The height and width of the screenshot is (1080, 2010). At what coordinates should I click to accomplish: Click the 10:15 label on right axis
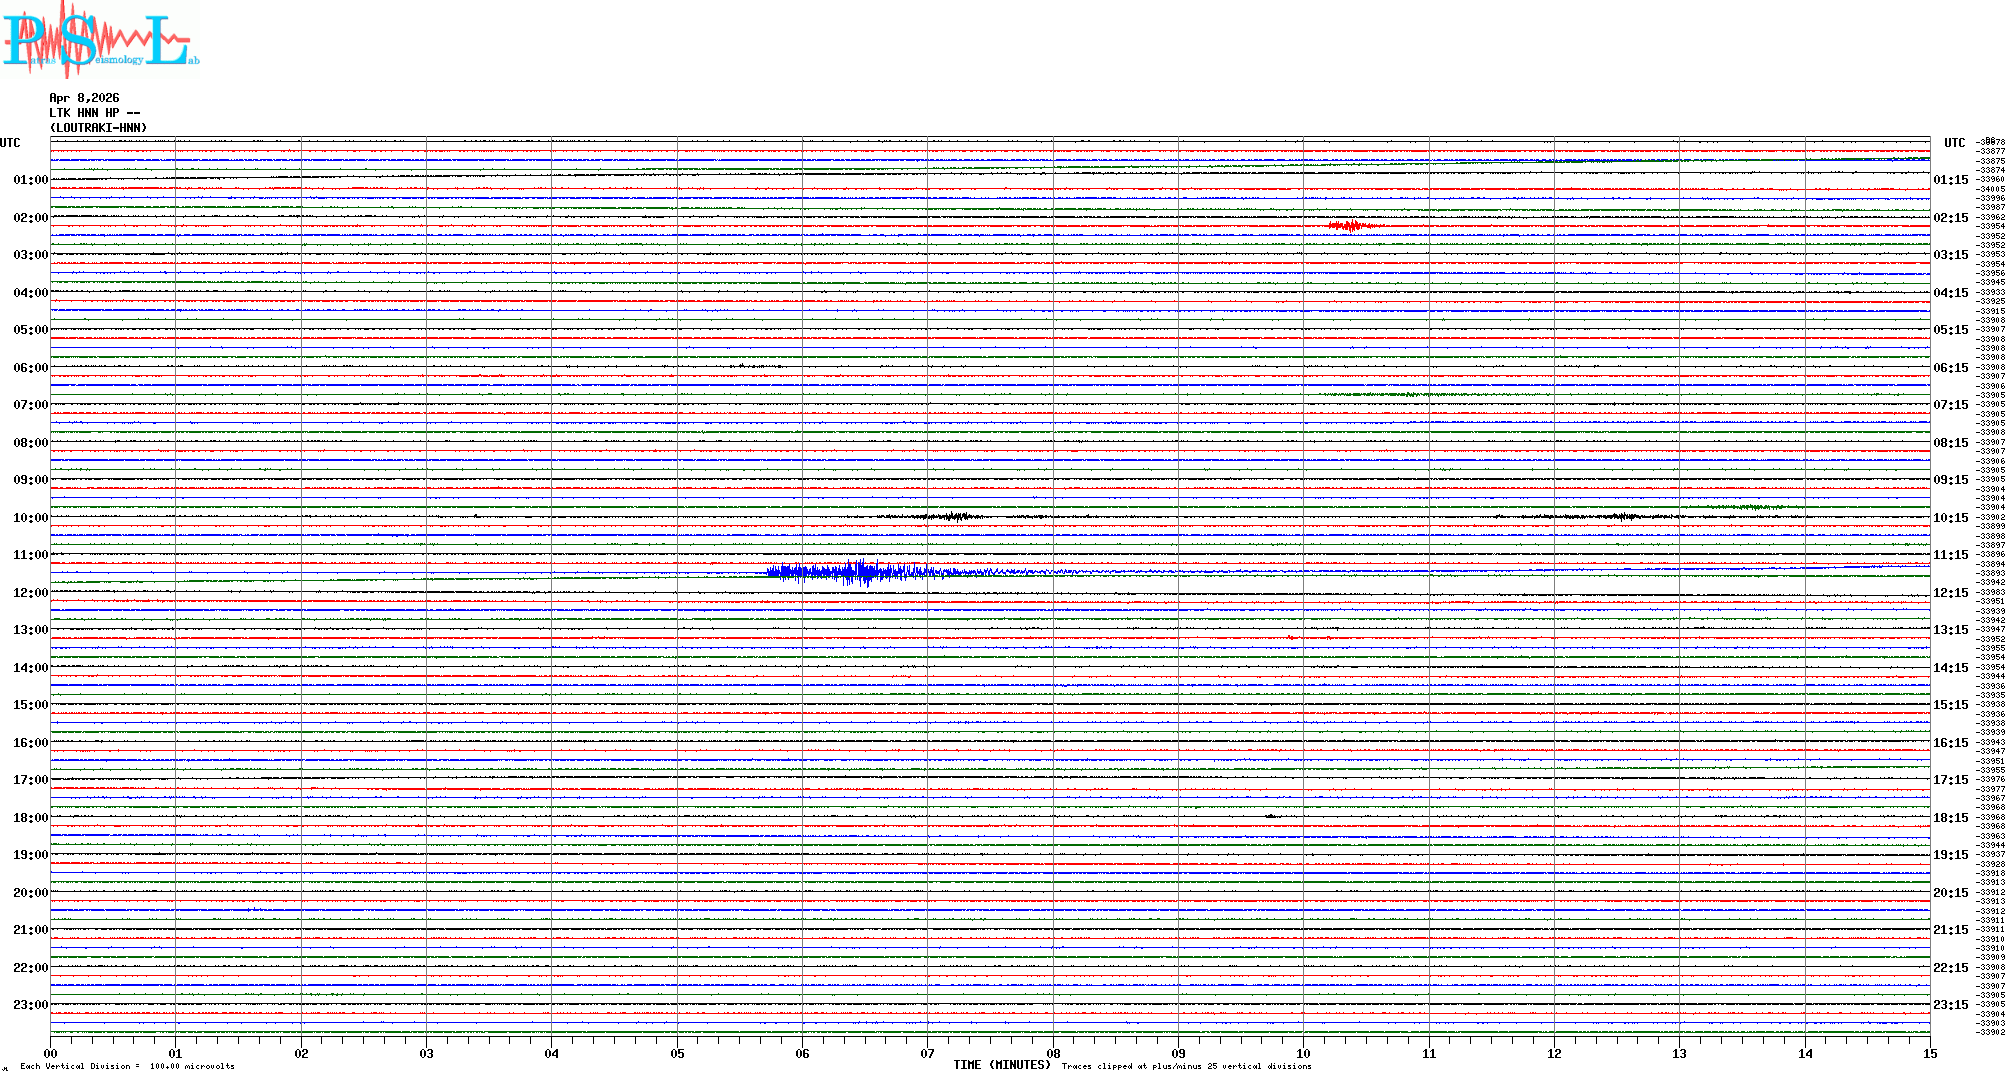point(1951,518)
